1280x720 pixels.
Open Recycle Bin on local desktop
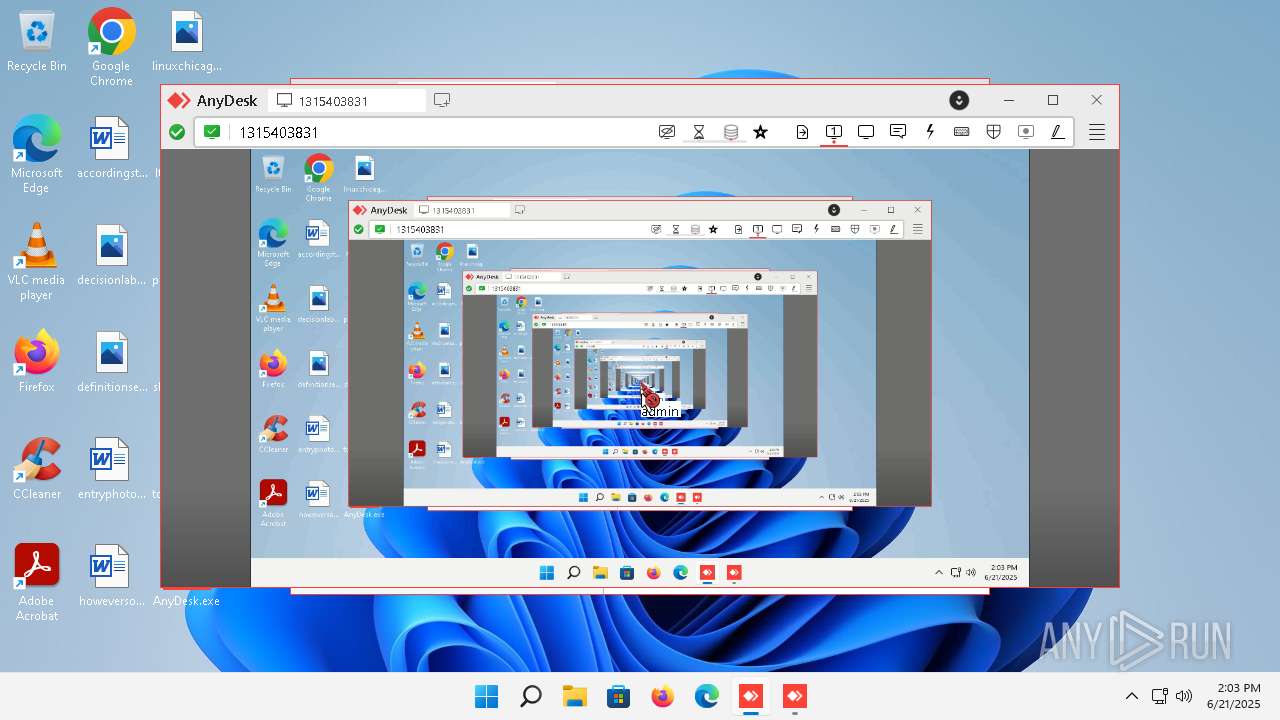tap(37, 42)
